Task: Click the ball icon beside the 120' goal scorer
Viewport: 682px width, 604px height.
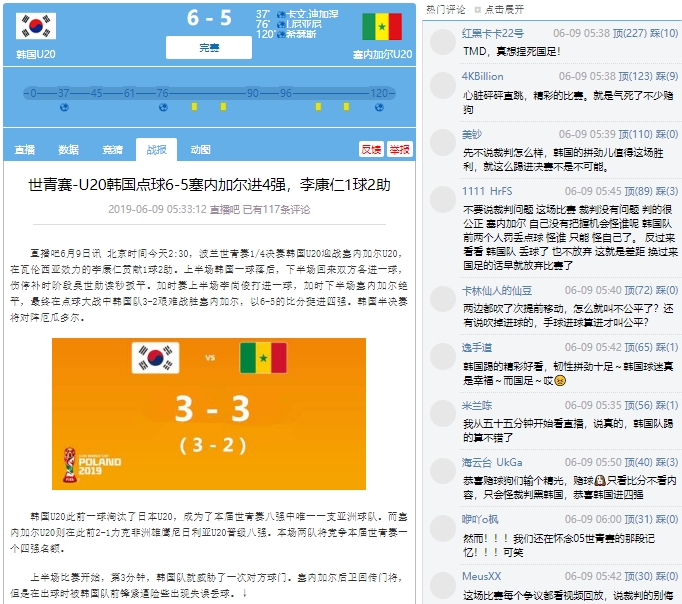Action: pos(281,34)
